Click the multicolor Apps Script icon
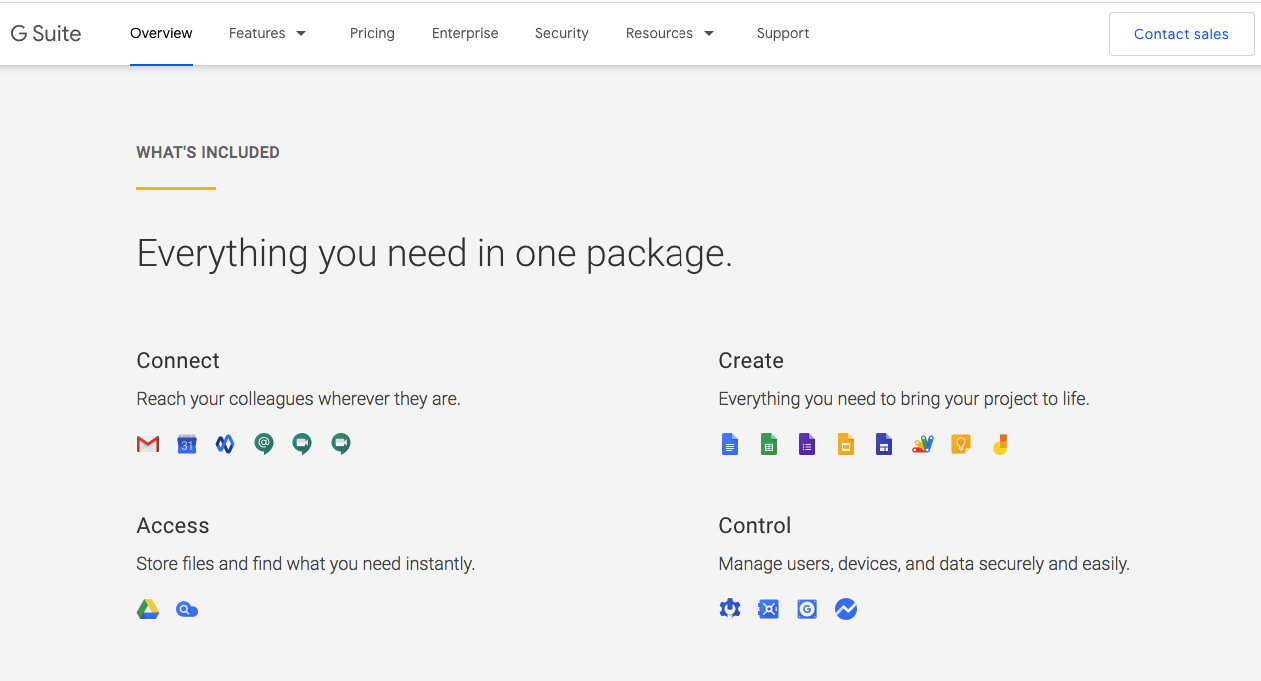This screenshot has height=681, width=1261. point(923,444)
